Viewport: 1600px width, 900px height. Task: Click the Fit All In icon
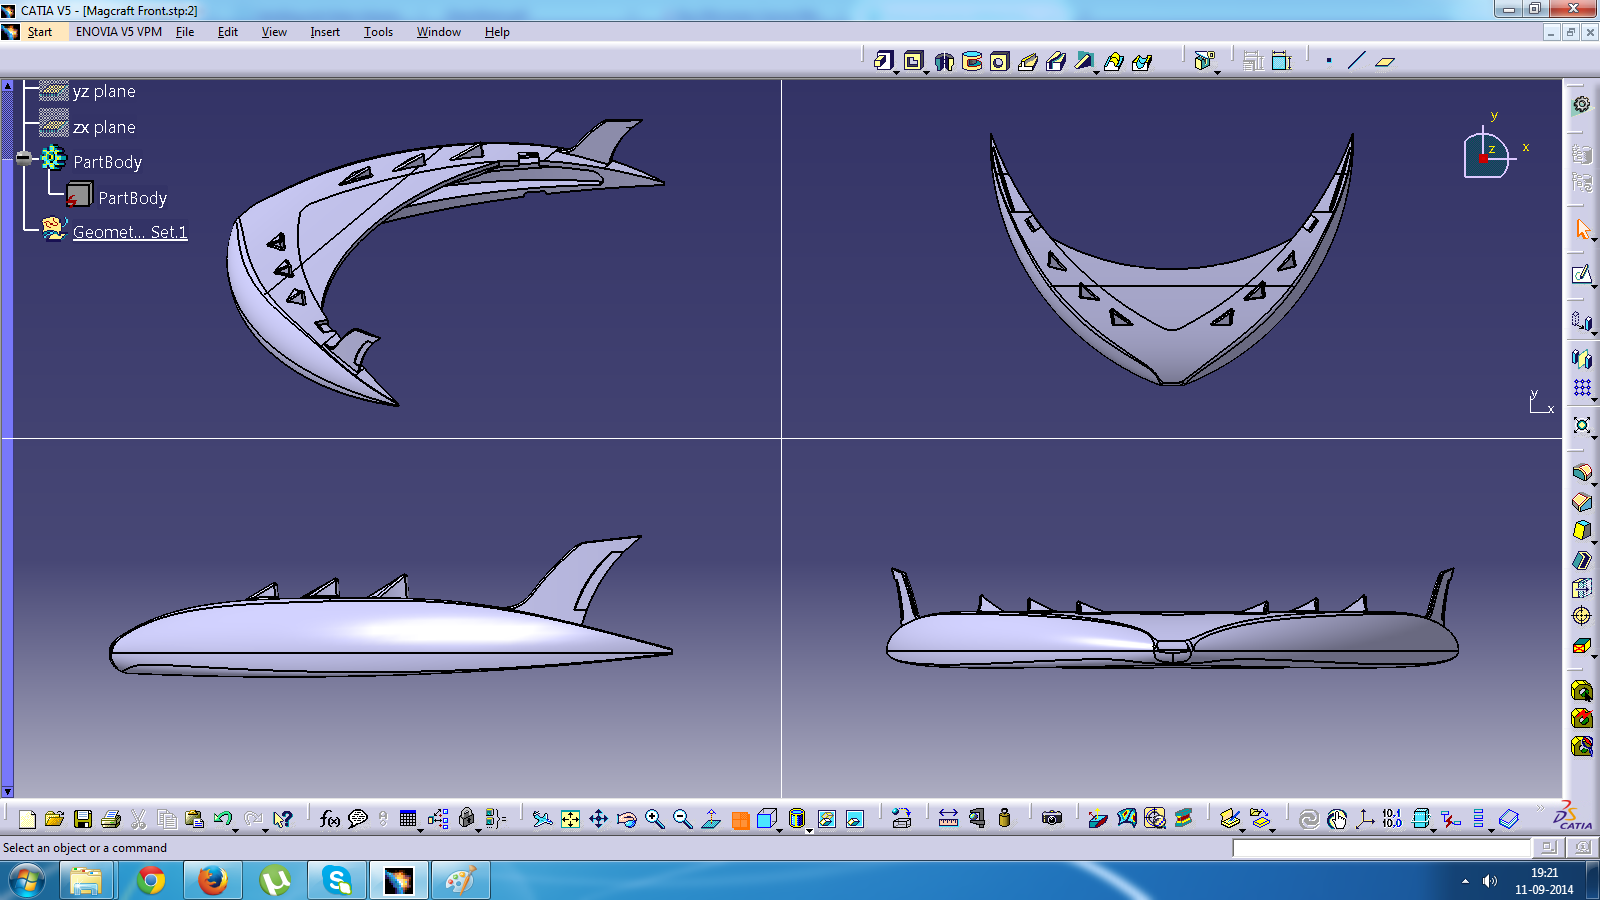[x=570, y=819]
